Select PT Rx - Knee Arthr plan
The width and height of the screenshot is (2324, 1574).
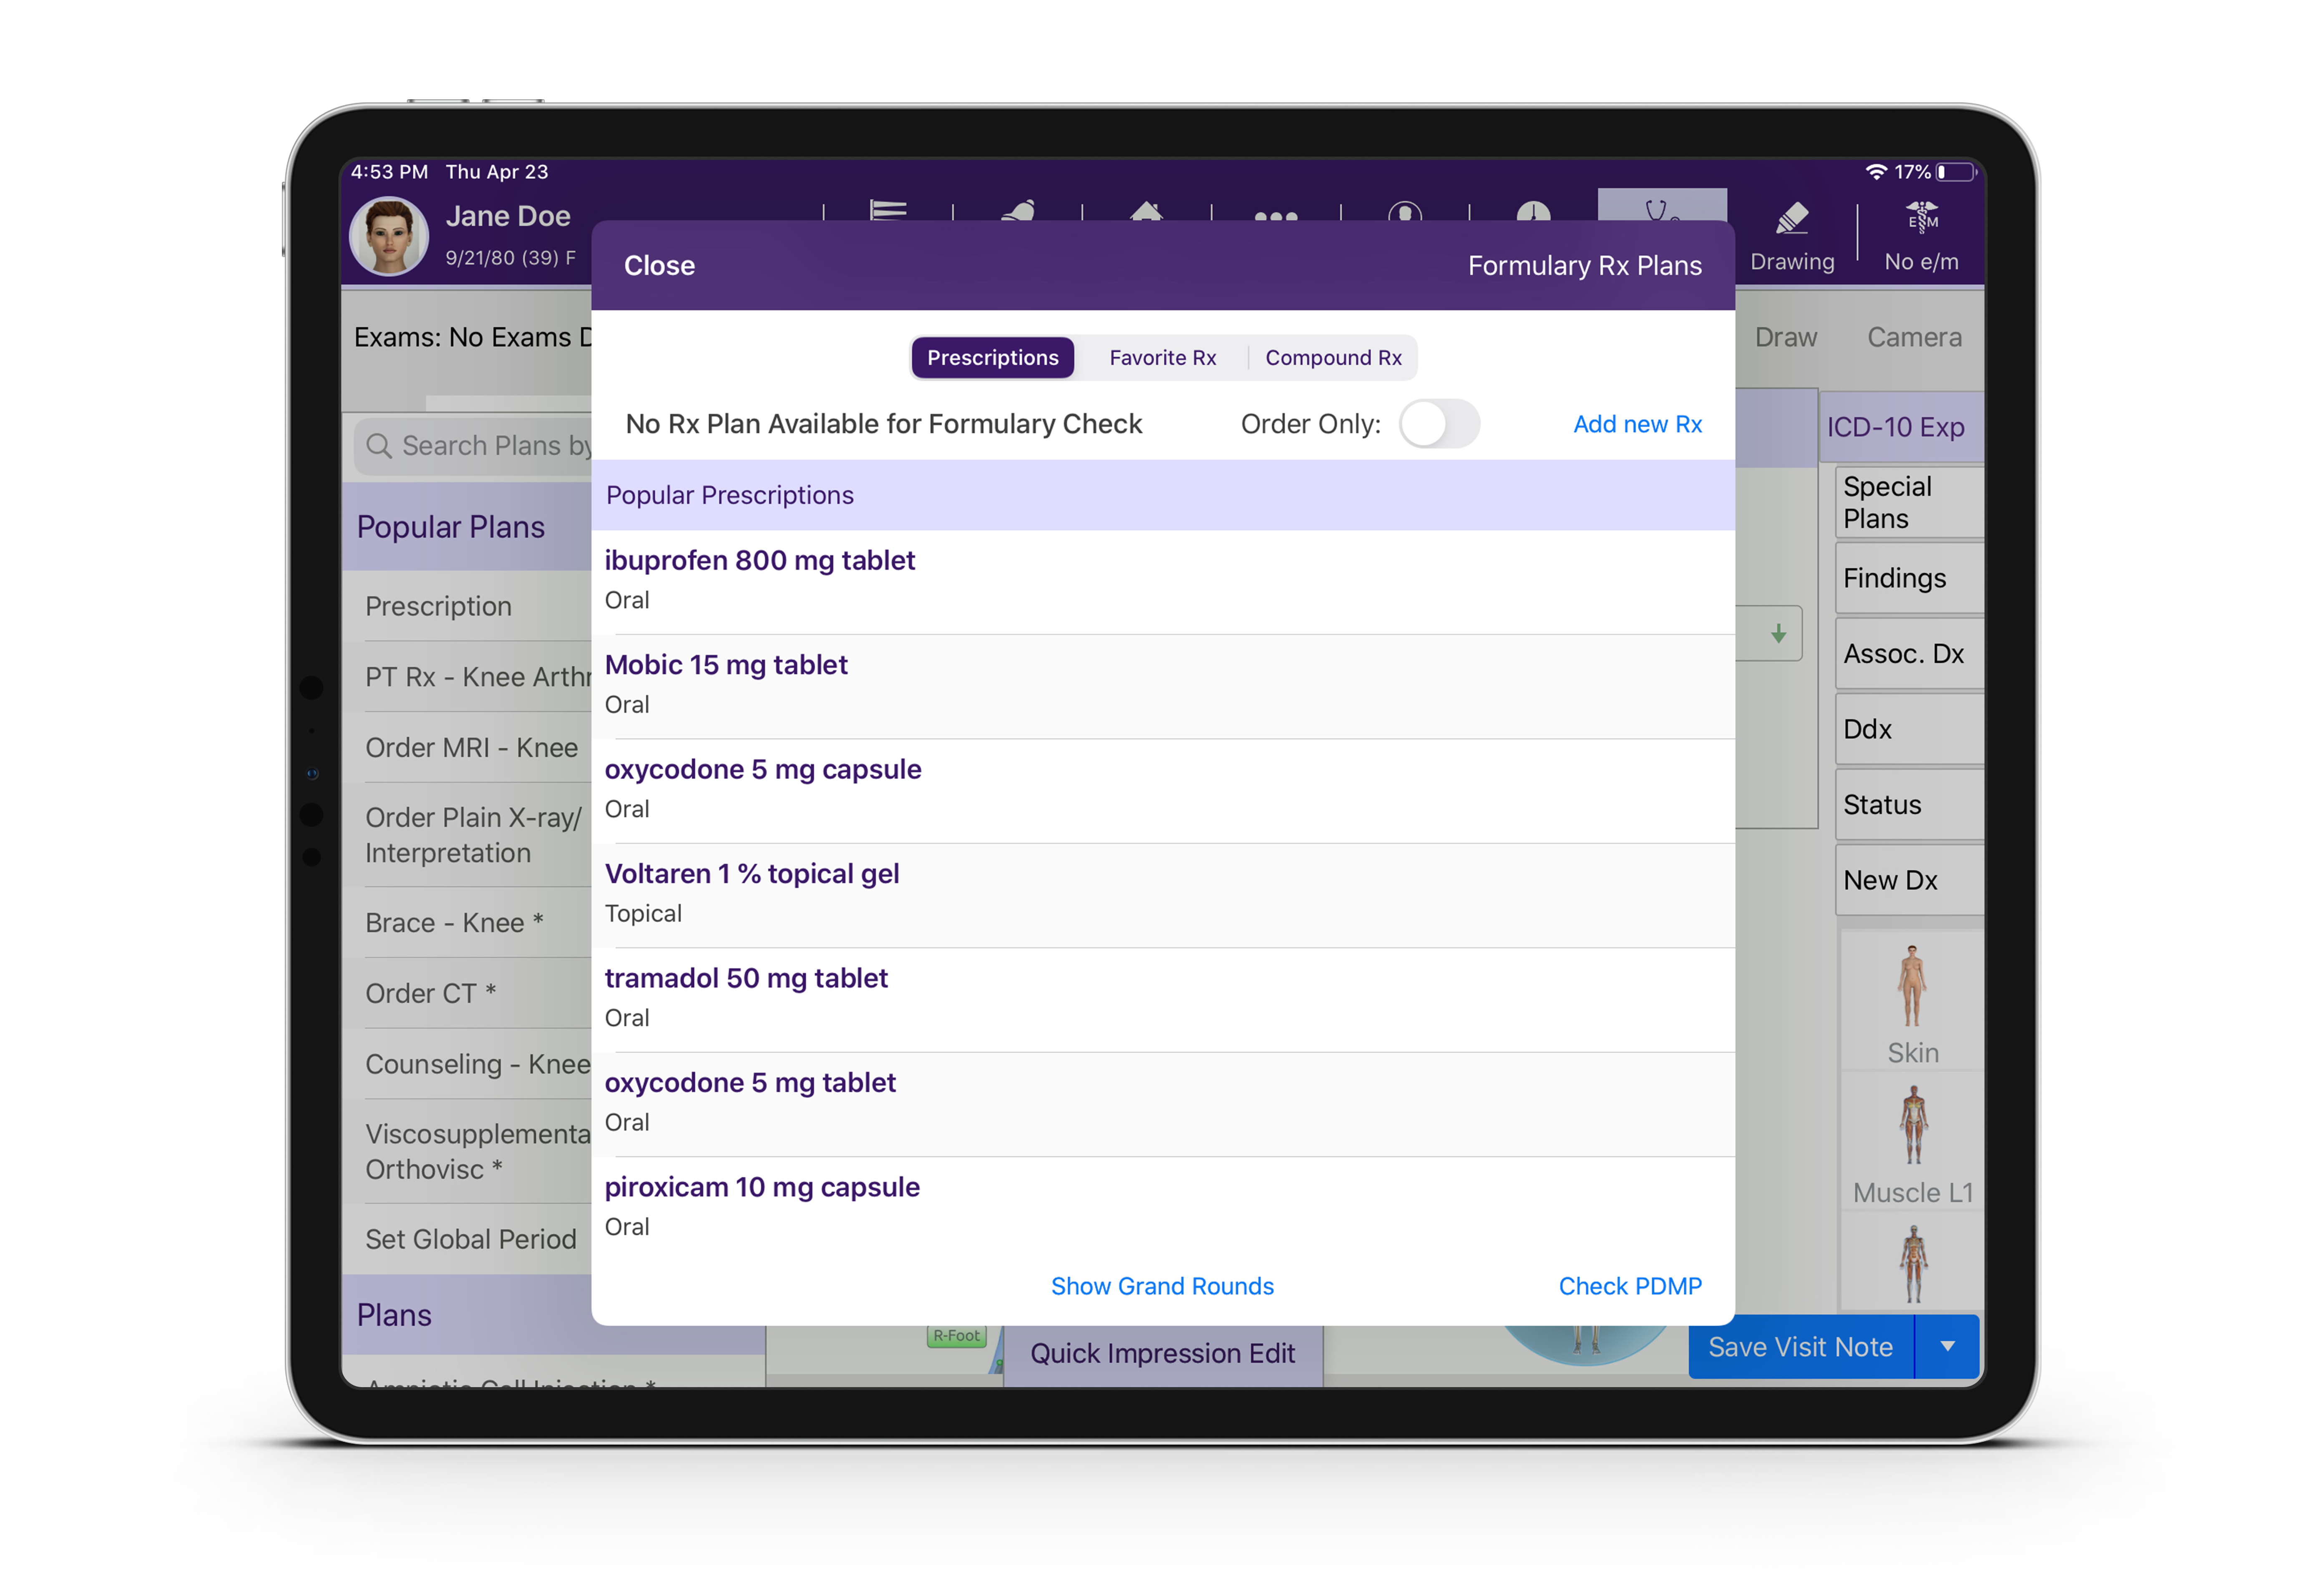coord(467,677)
